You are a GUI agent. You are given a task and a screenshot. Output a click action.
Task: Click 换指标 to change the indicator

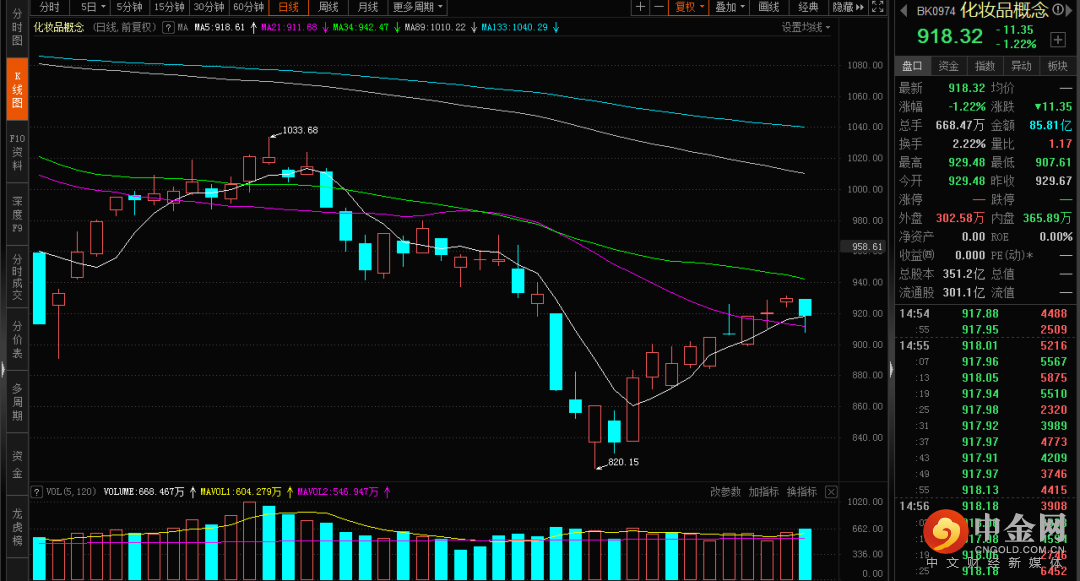coord(802,492)
